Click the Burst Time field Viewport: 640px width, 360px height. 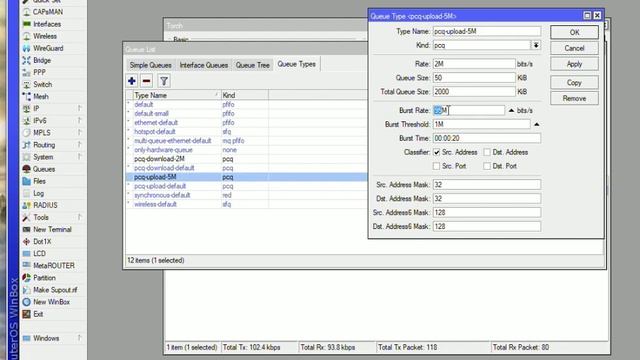487,138
